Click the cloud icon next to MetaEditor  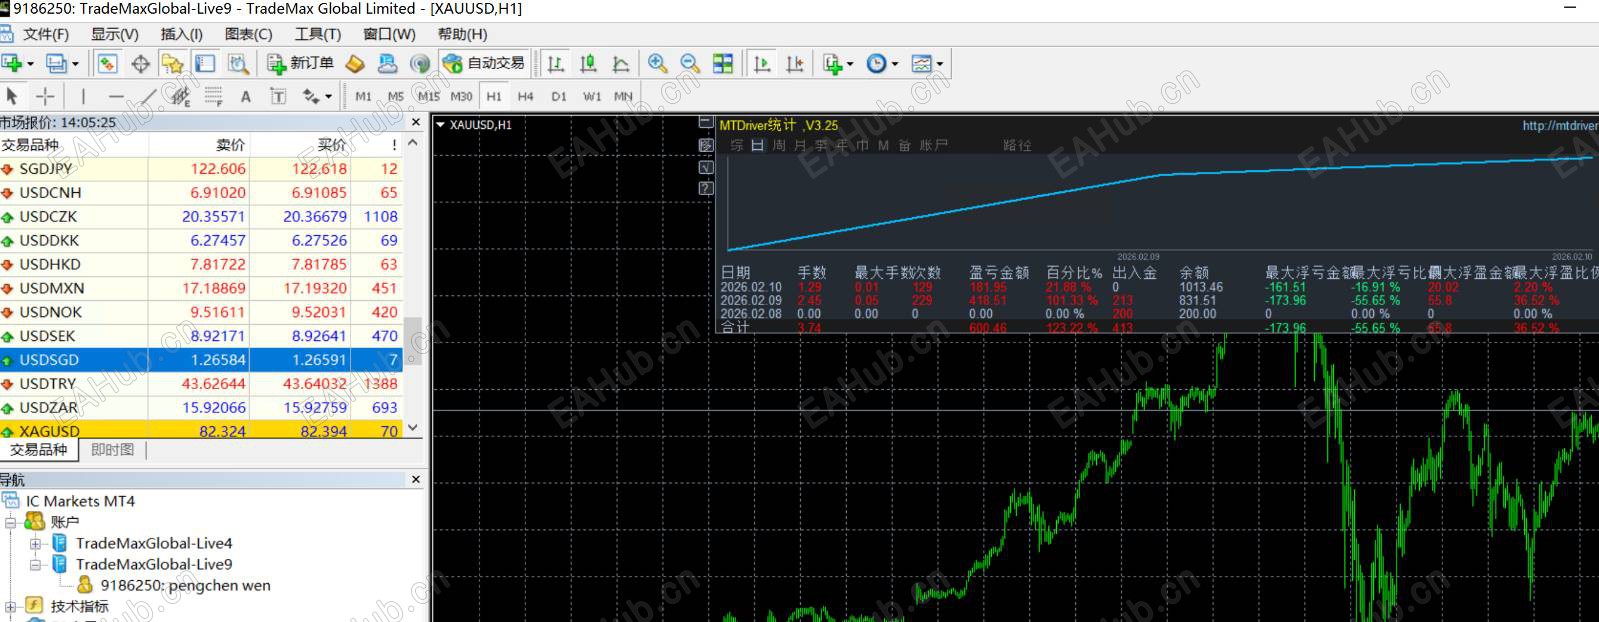tap(387, 64)
